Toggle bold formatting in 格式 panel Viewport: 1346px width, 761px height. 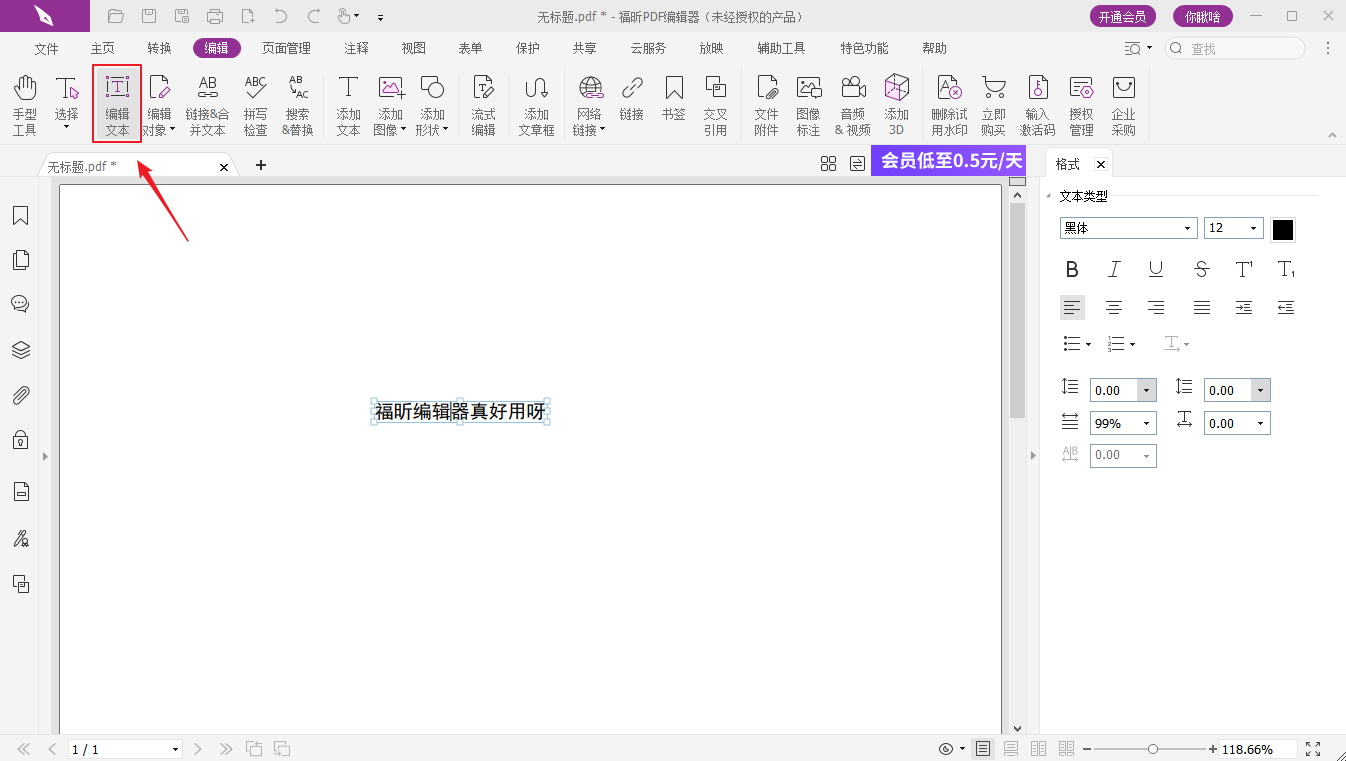point(1072,269)
